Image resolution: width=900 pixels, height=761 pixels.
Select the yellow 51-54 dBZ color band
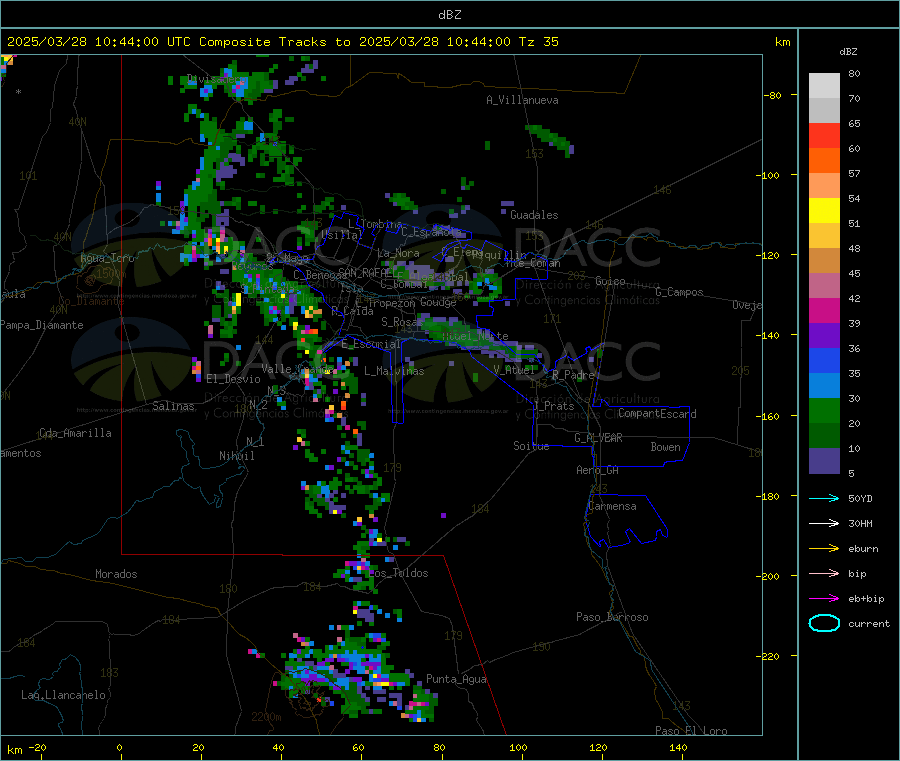(x=824, y=211)
